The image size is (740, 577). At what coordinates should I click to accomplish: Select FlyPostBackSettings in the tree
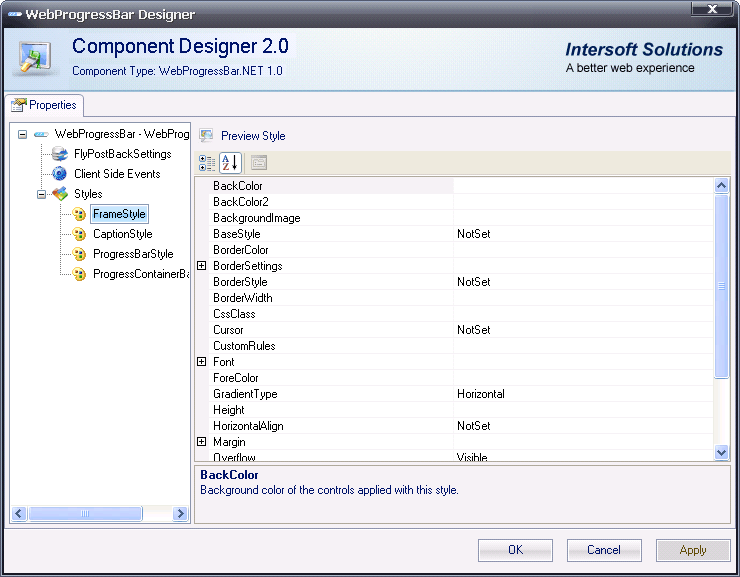(123, 154)
